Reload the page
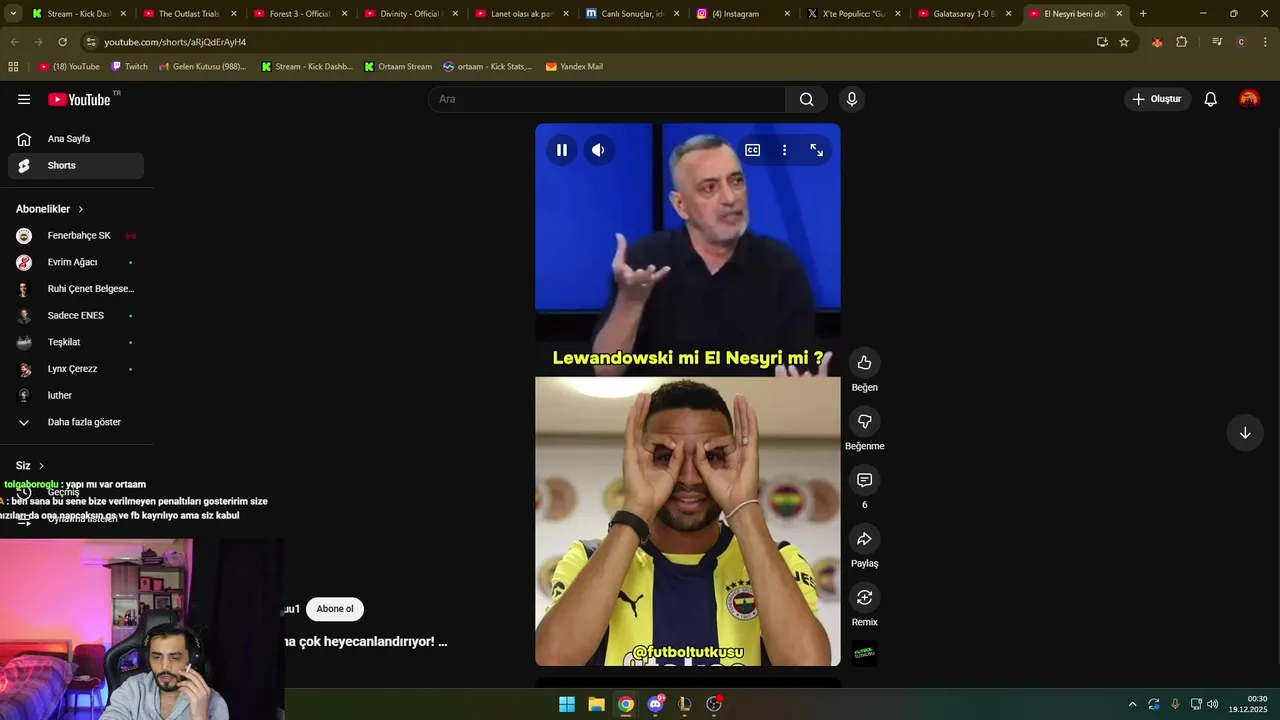Viewport: 1280px width, 720px height. pyautogui.click(x=62, y=42)
